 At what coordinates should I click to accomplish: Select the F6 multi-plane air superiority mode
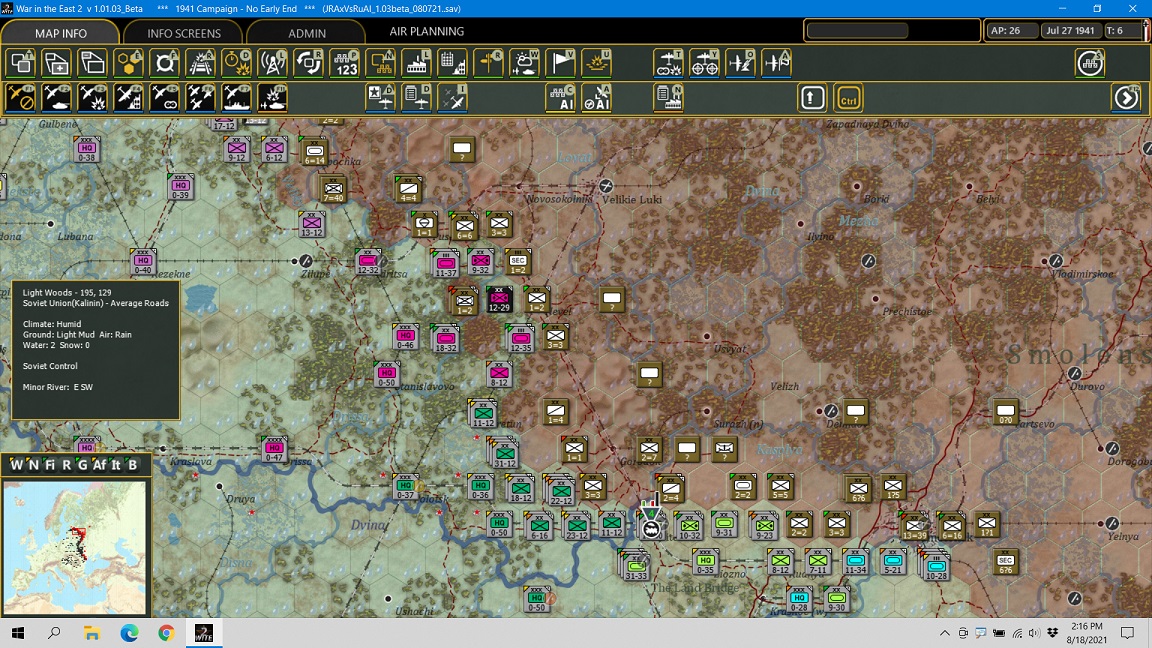click(201, 98)
